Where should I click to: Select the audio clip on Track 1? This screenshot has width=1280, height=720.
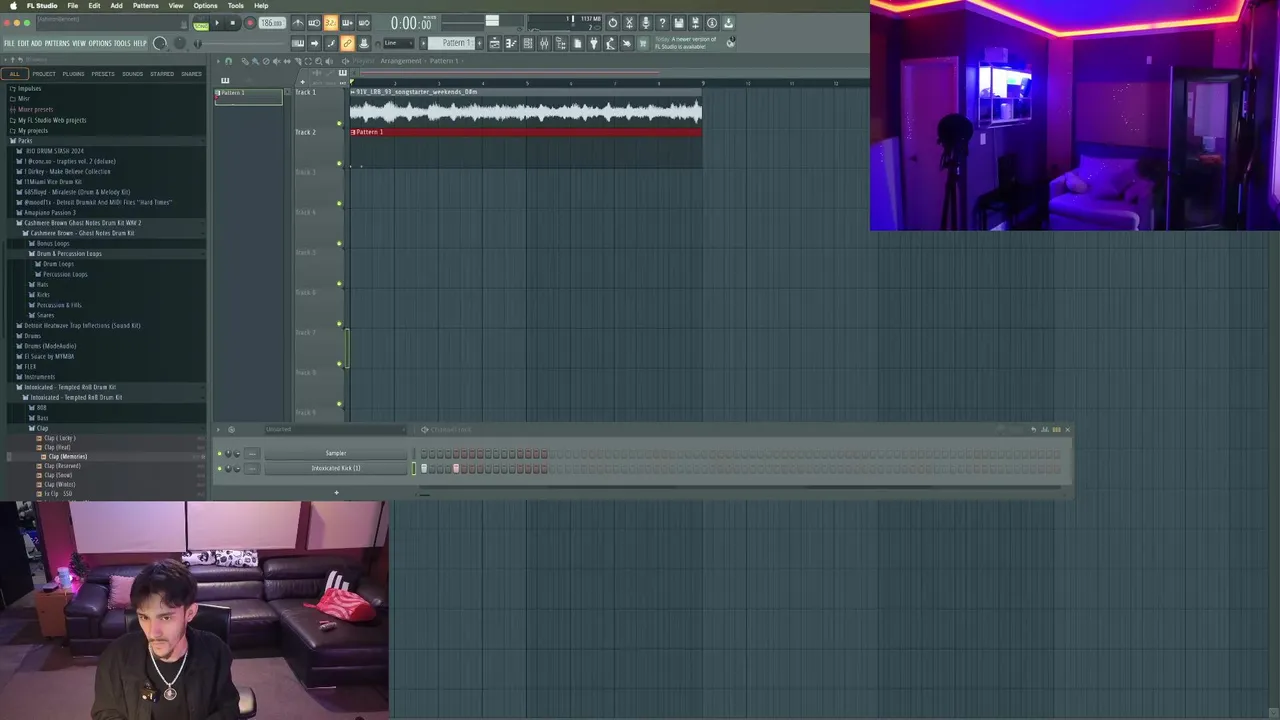[526, 110]
